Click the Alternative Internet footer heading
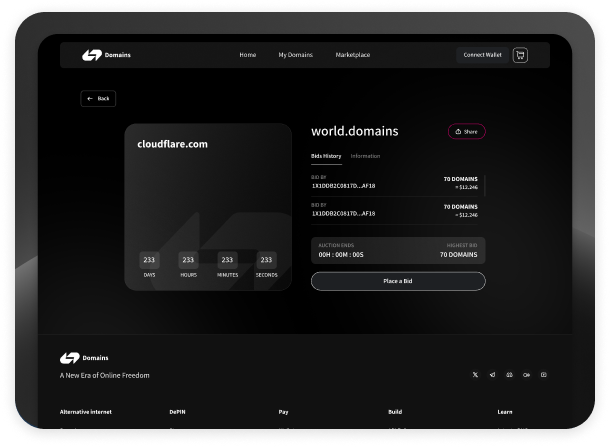The width and height of the screenshot is (610, 447). [86, 412]
